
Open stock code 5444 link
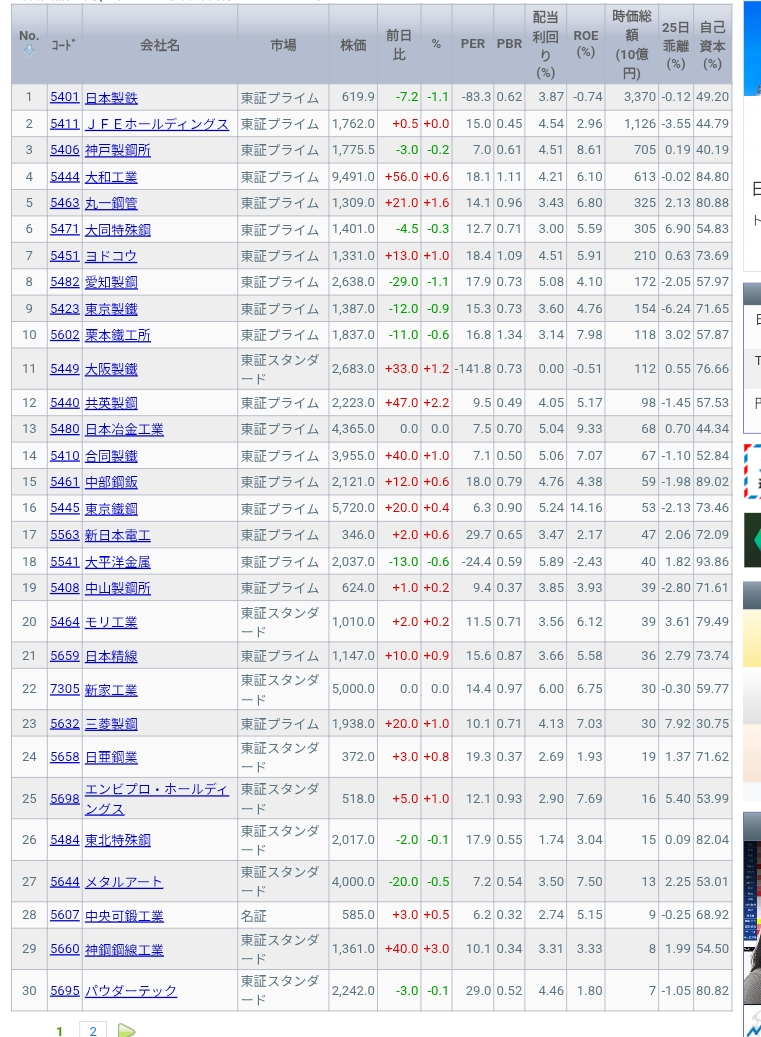click(x=64, y=177)
